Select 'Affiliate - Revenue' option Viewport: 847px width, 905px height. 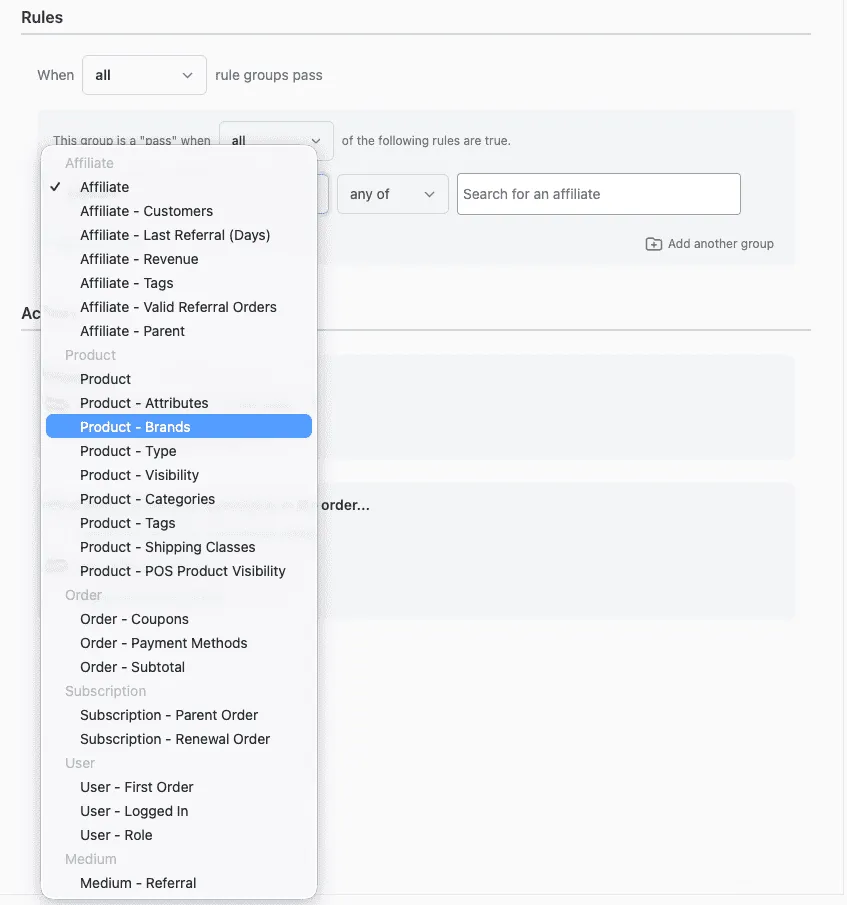(179, 259)
